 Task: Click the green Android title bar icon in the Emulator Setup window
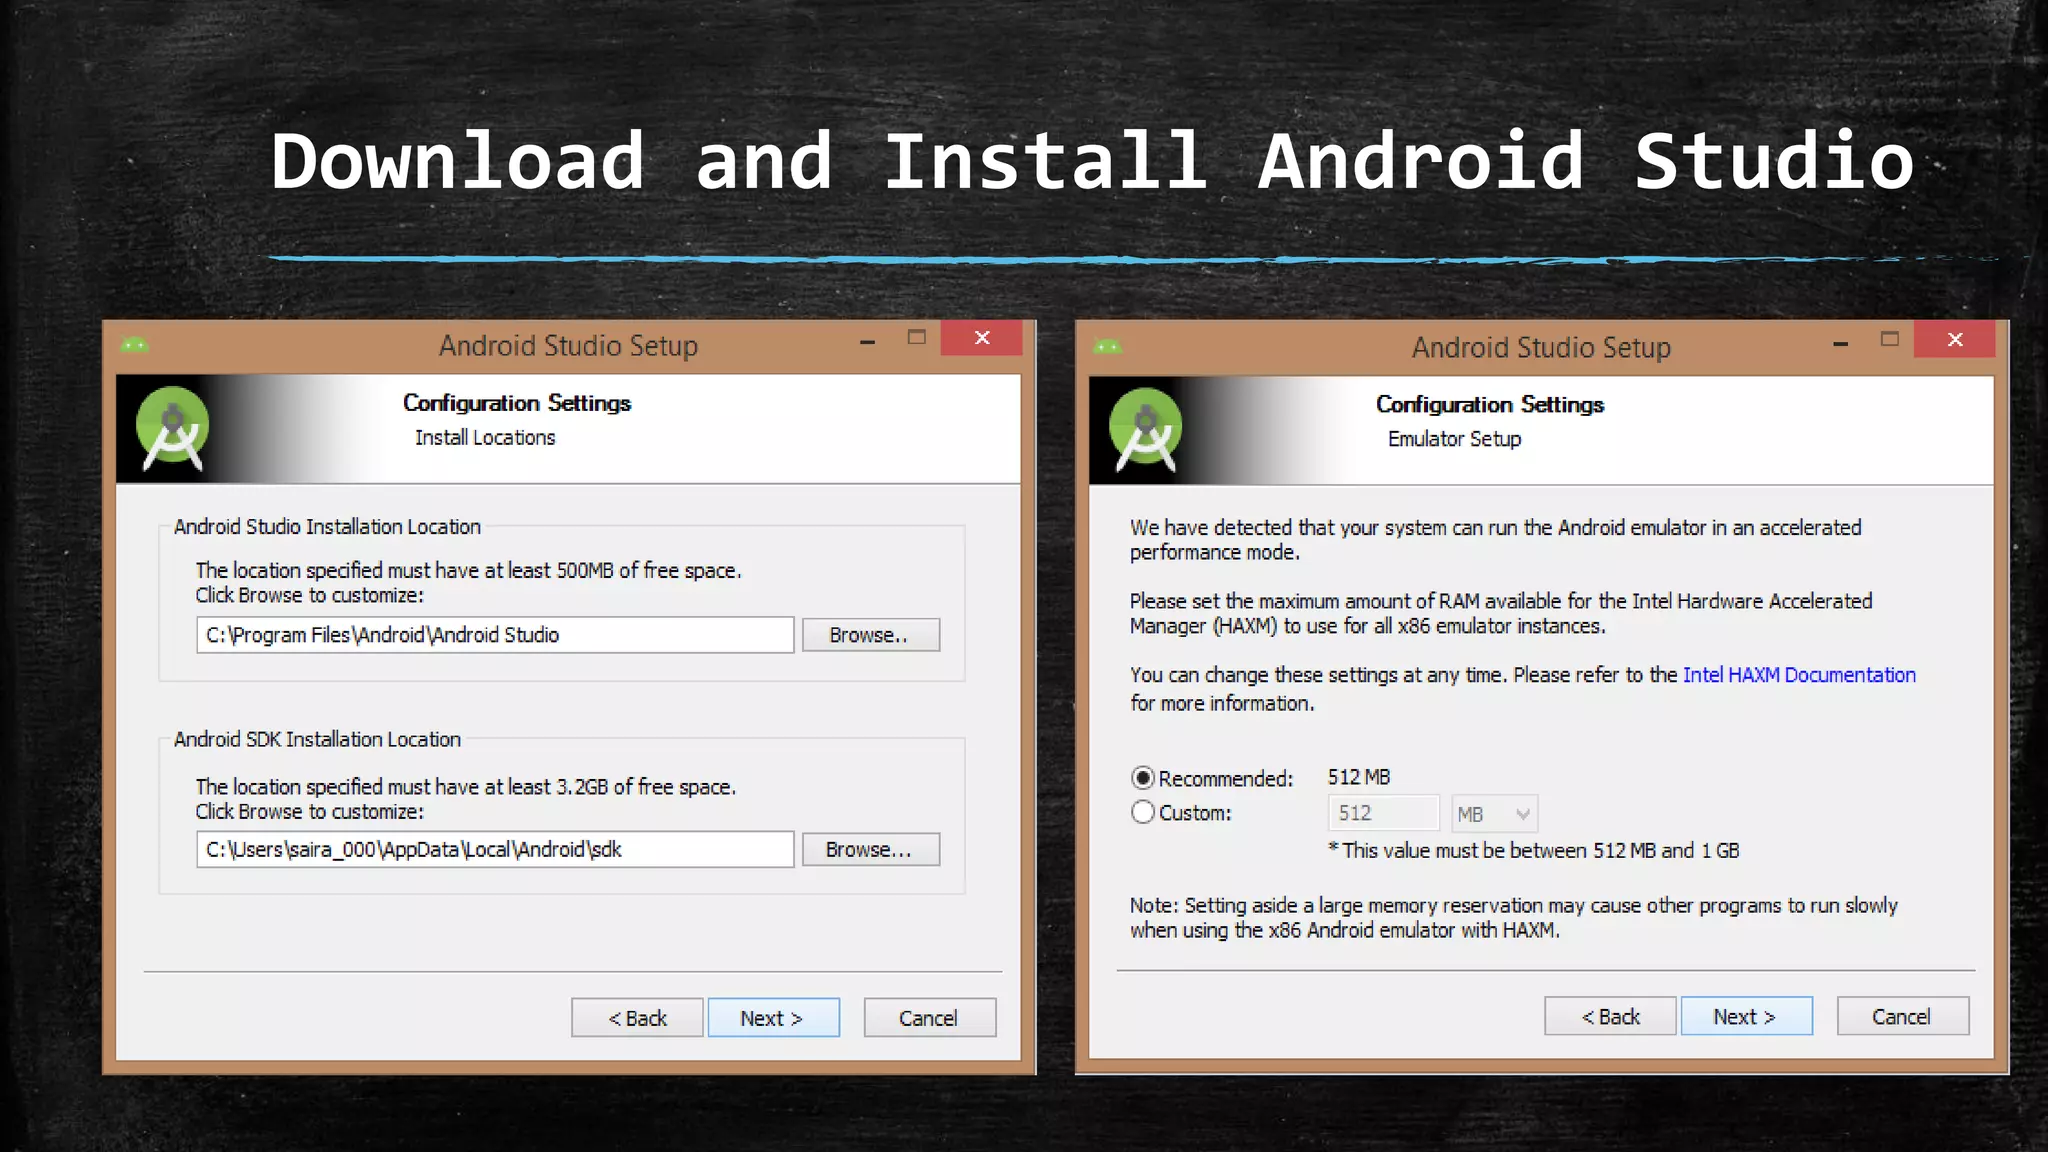(x=1107, y=347)
